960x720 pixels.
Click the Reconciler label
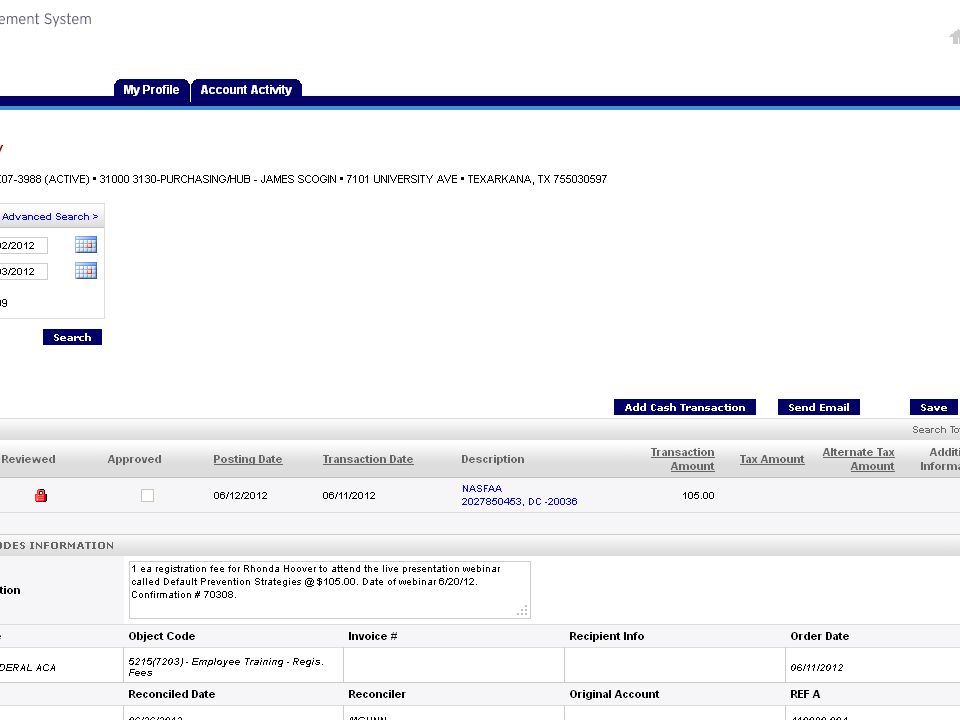(377, 694)
